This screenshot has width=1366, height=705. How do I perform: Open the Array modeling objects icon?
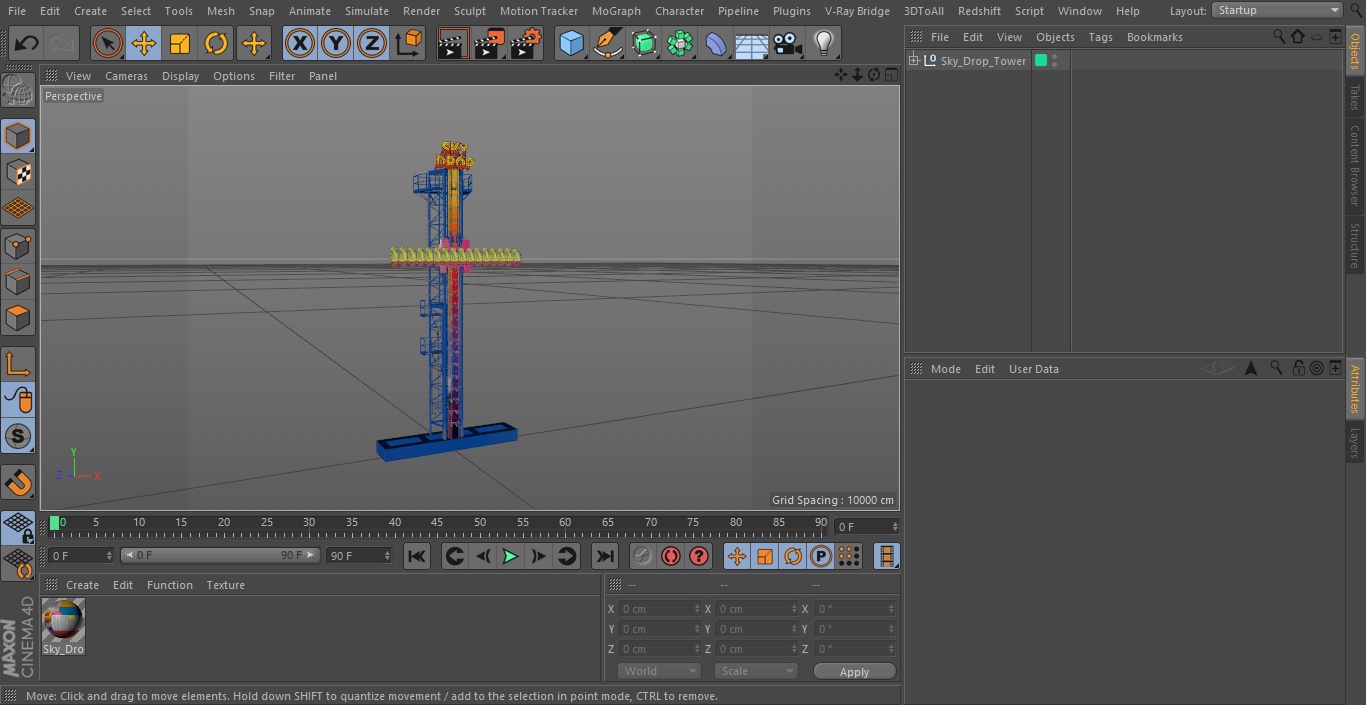[680, 43]
